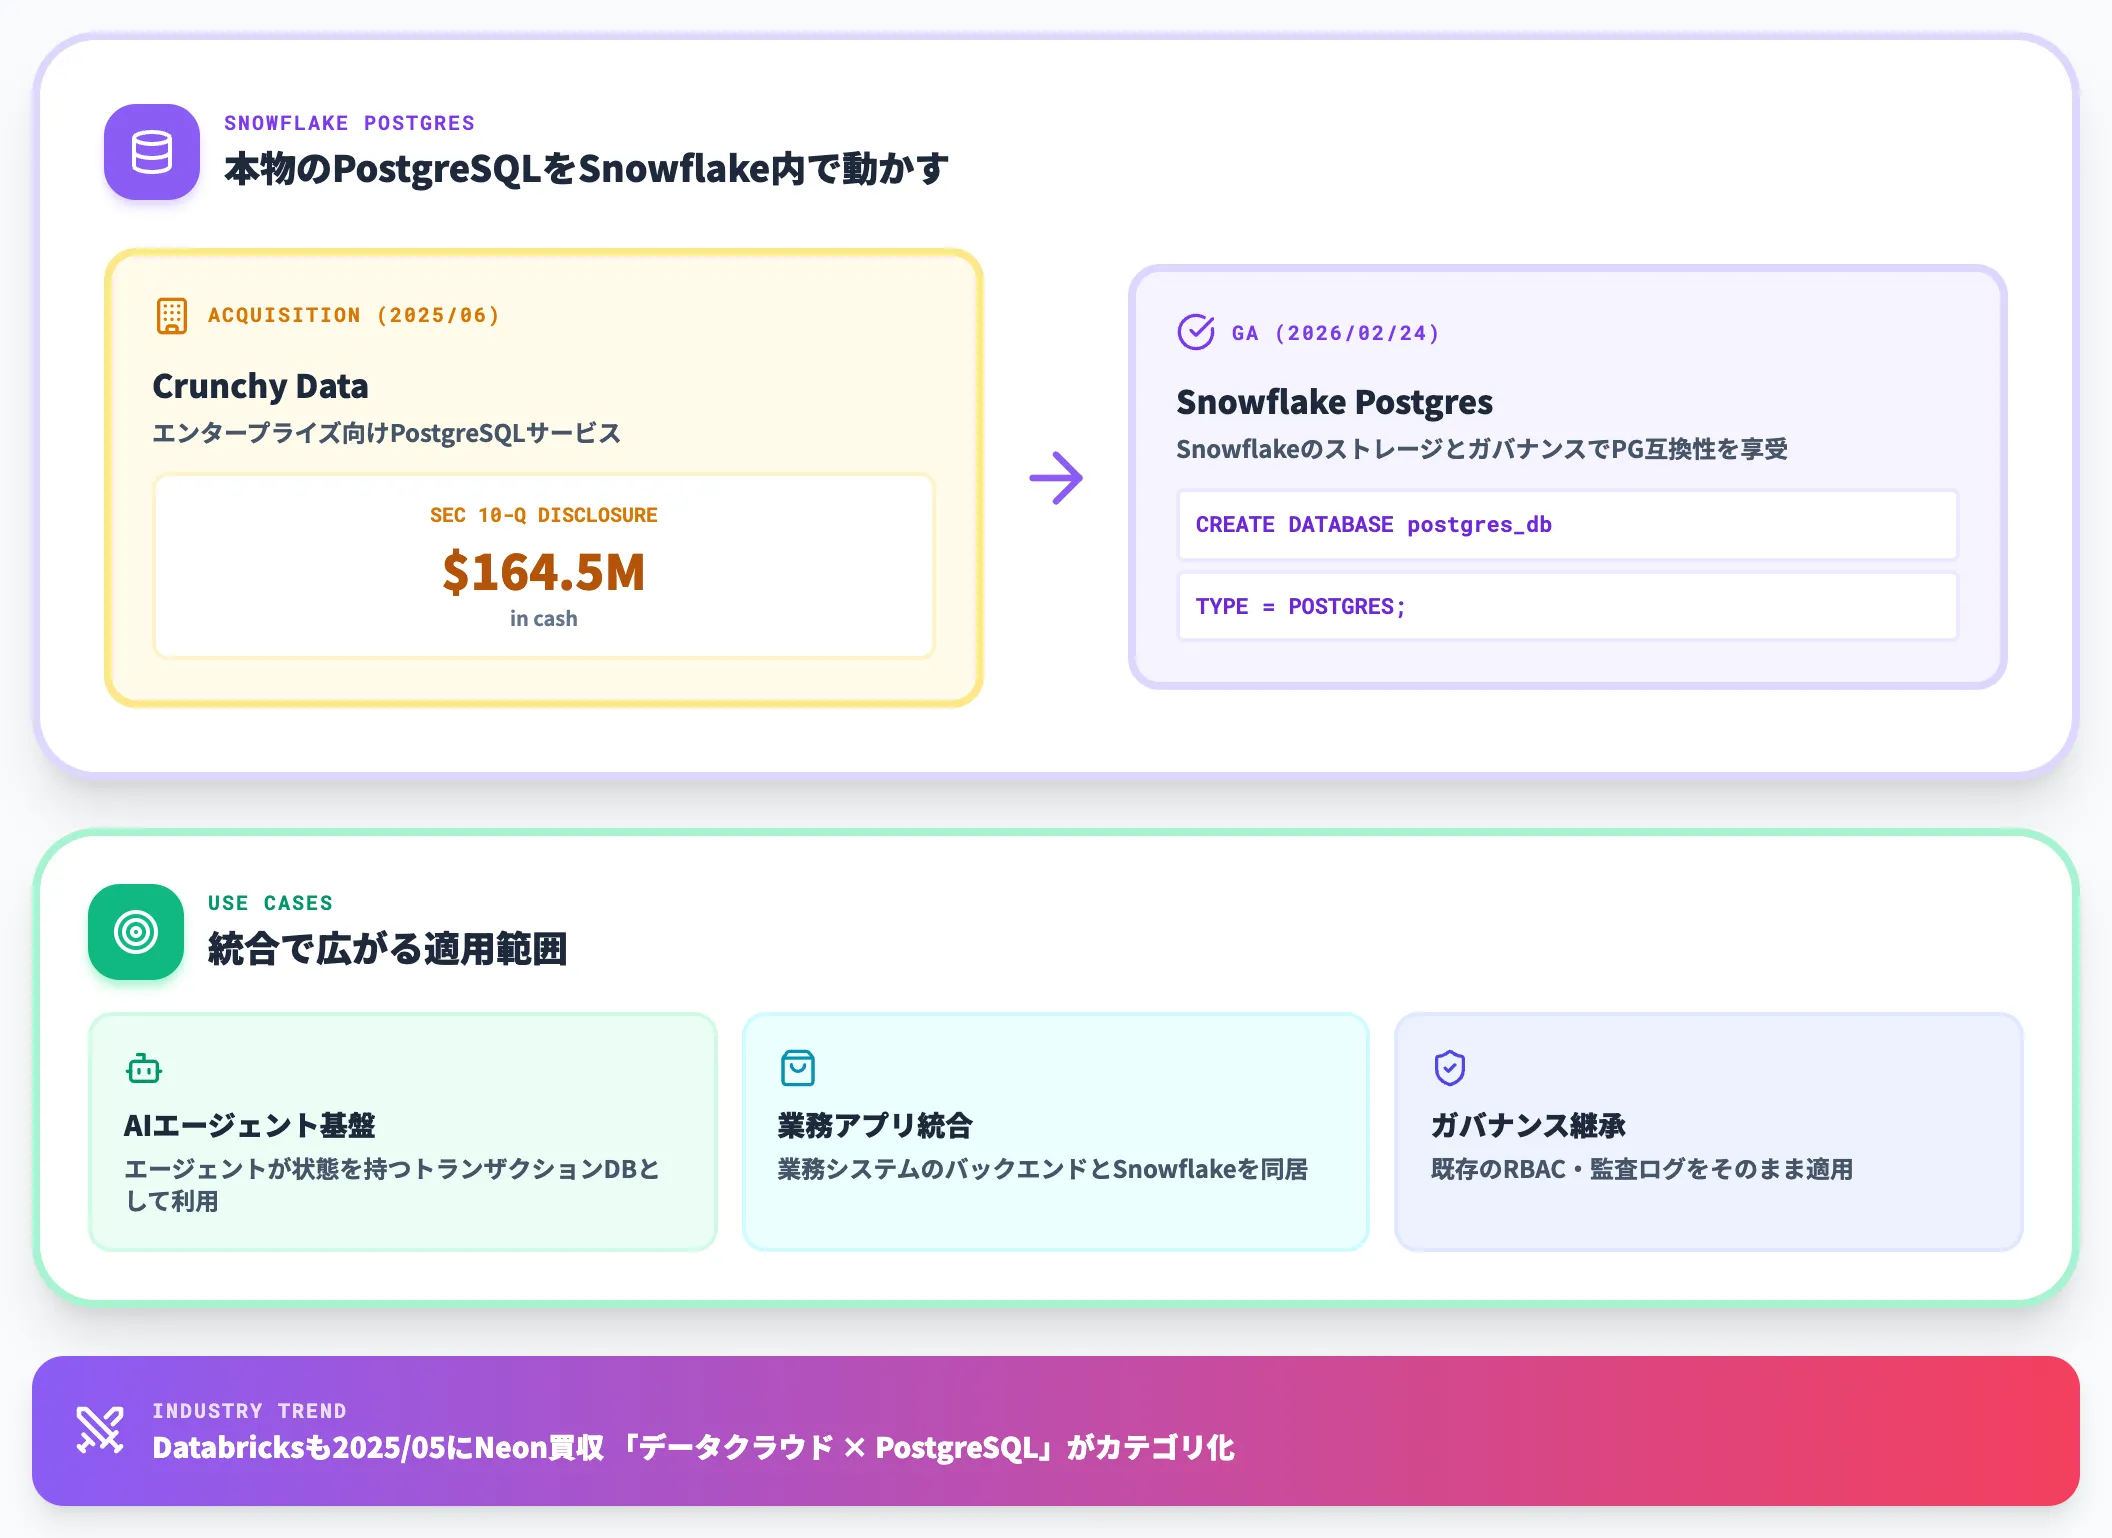Screen dimensions: 2112x1538
Task: Click the banner text about Databricks acquiring Neon
Action: pyautogui.click(x=693, y=1448)
